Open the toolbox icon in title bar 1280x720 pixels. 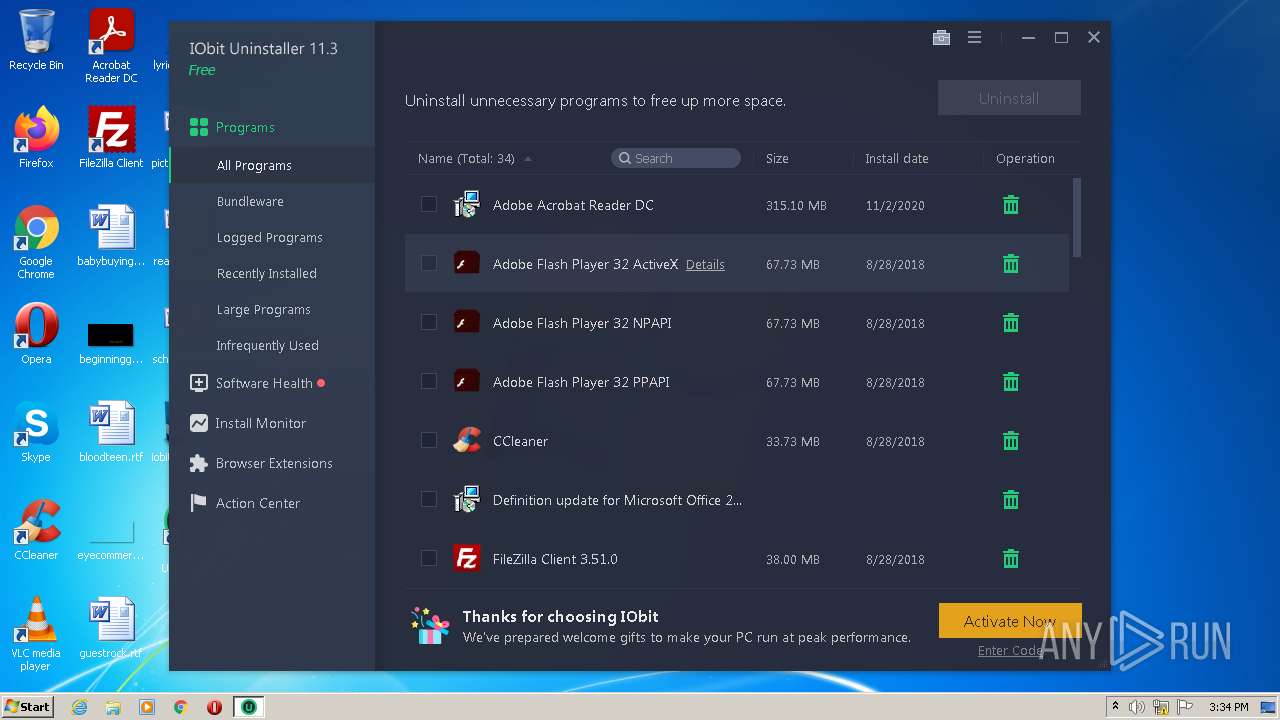click(x=941, y=37)
